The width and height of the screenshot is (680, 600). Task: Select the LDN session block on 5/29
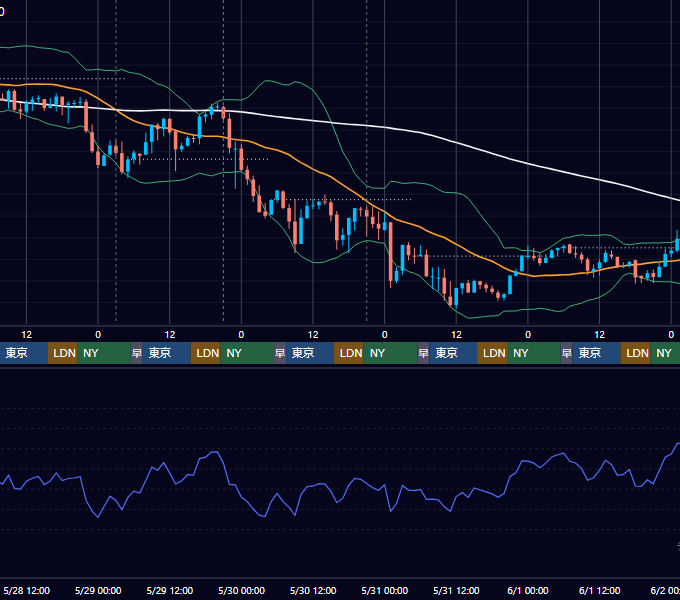206,353
